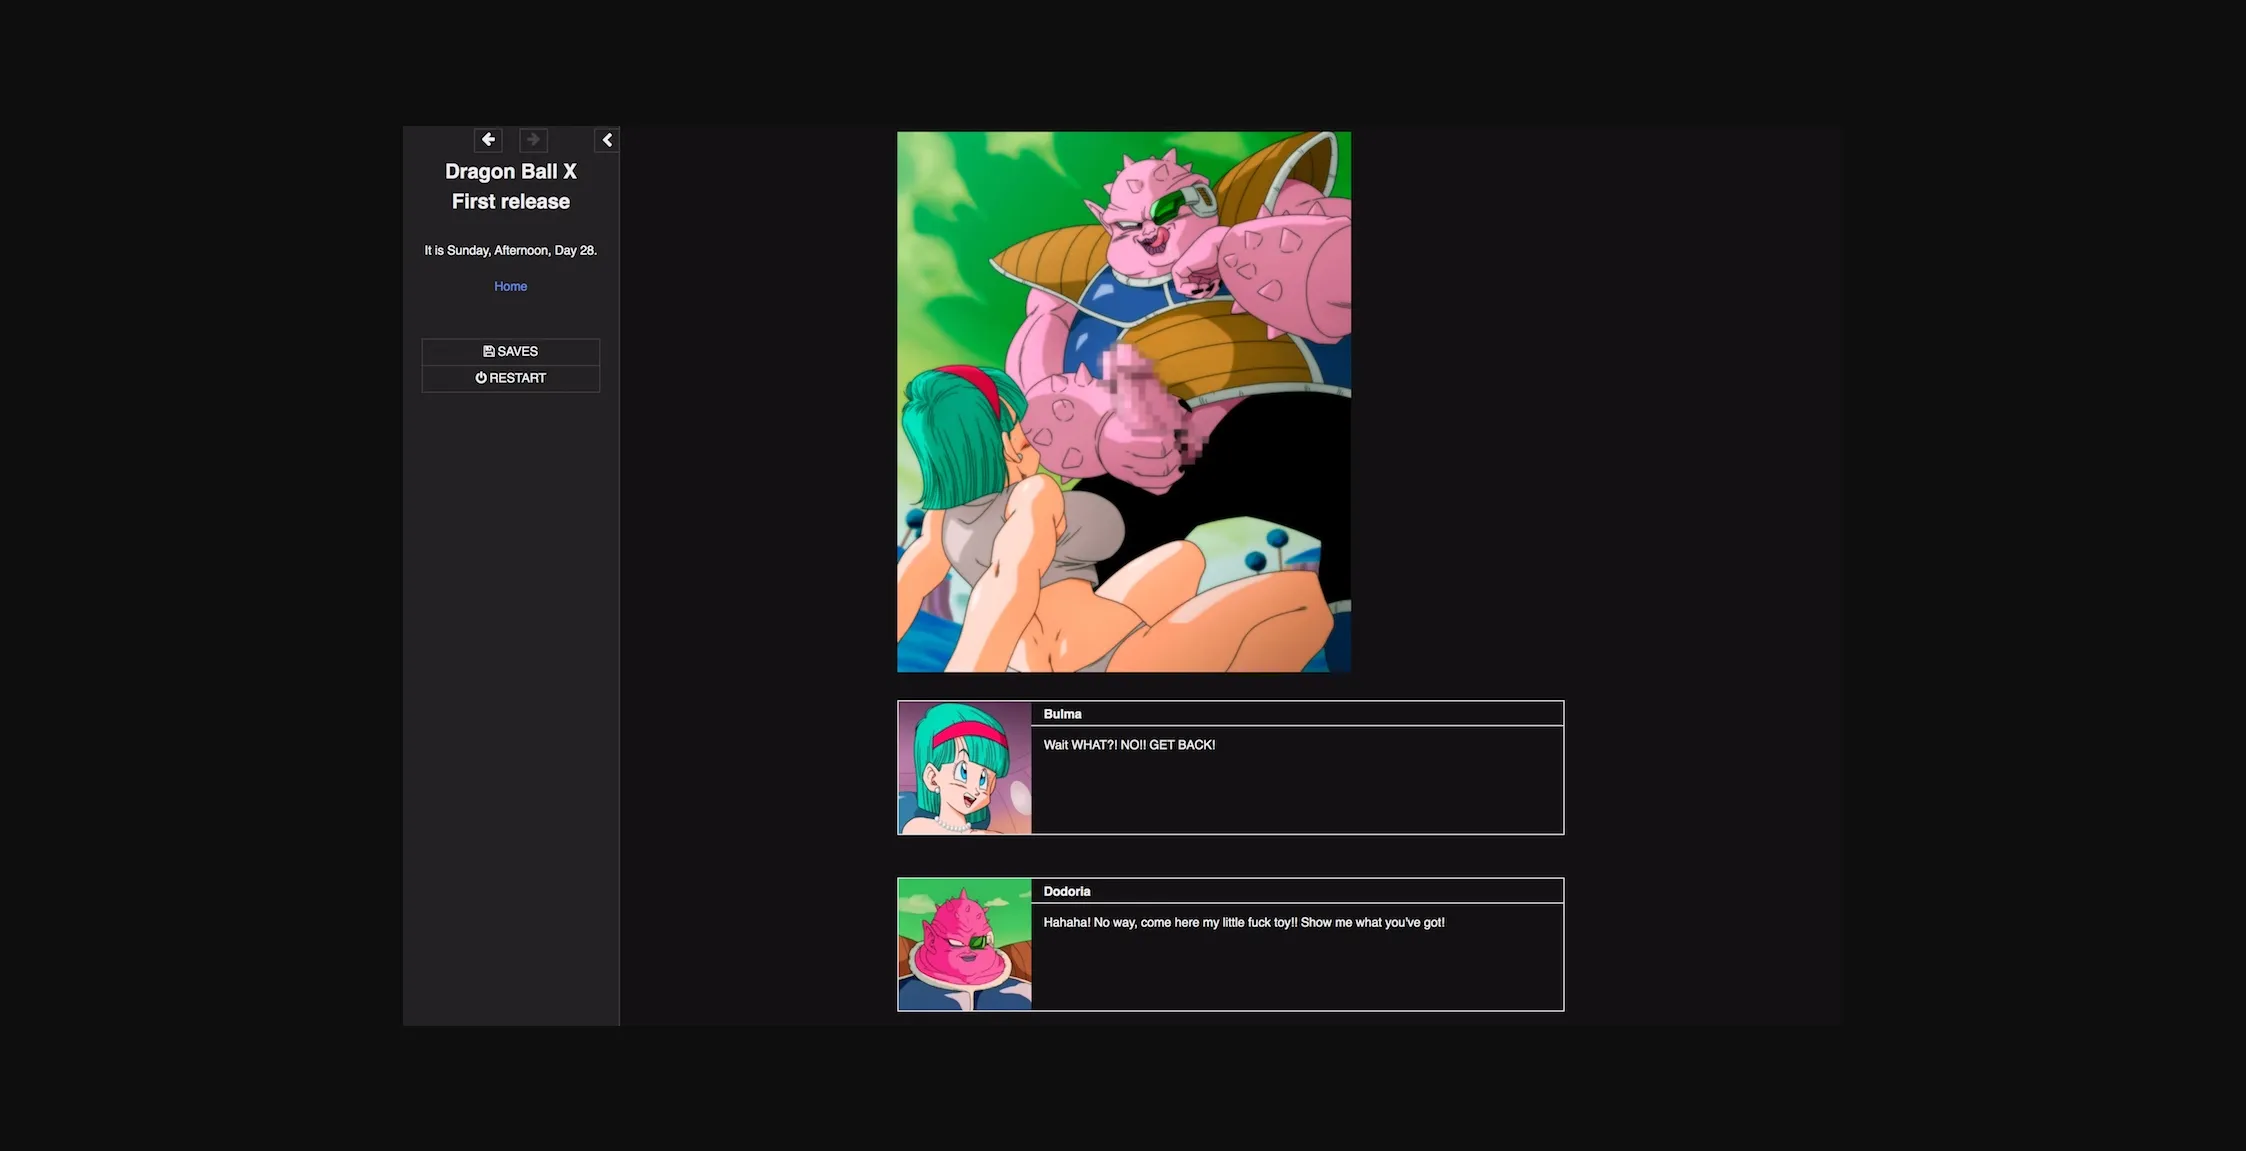The image size is (2246, 1151).
Task: Click the Bulma name label
Action: 1062,713
